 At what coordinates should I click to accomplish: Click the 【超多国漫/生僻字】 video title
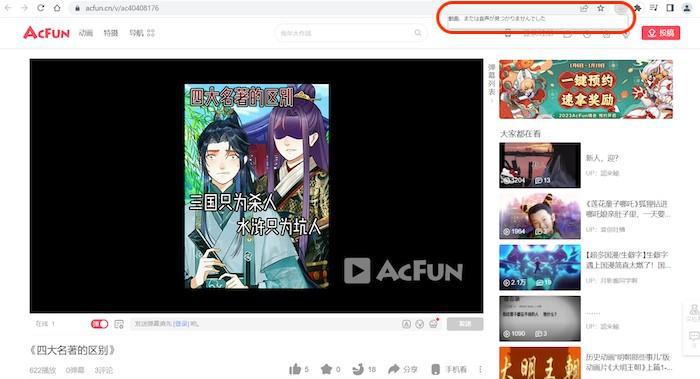[x=628, y=260]
